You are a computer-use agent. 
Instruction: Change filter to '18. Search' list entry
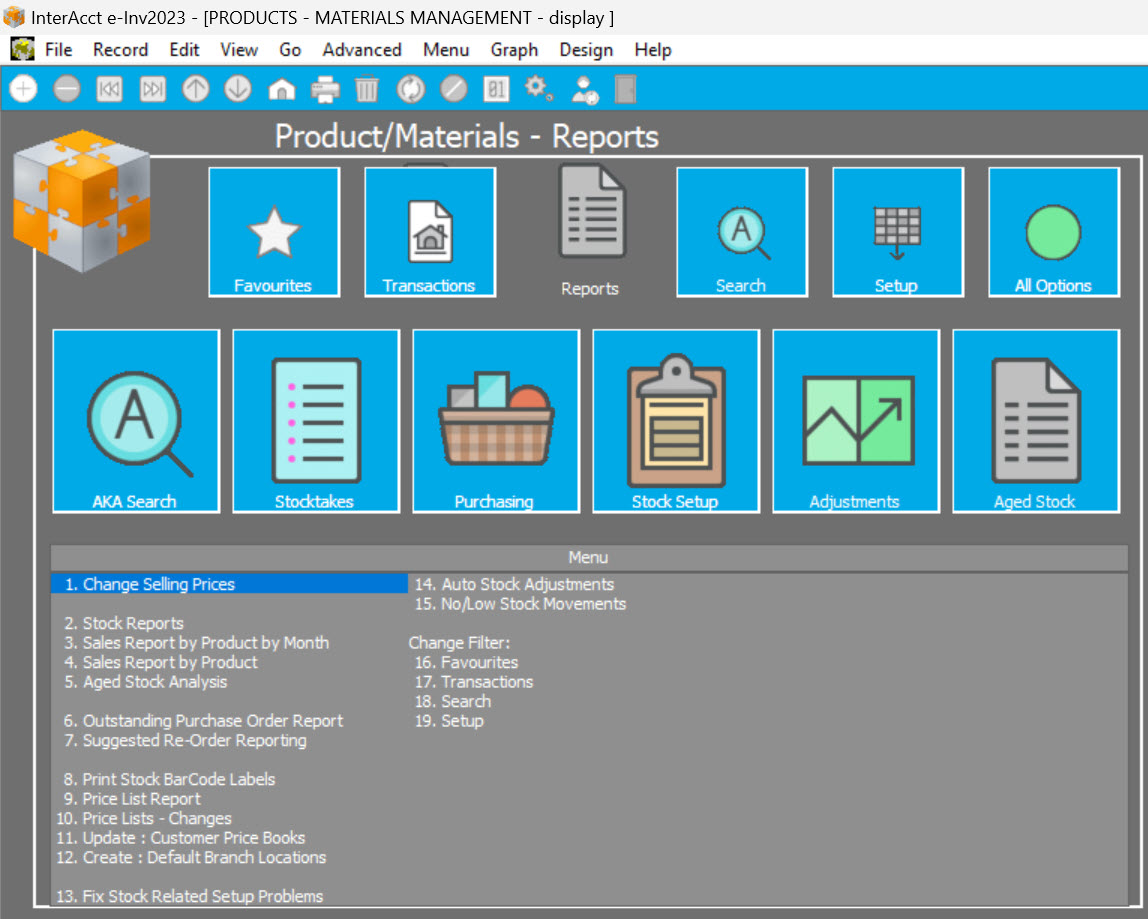click(452, 701)
